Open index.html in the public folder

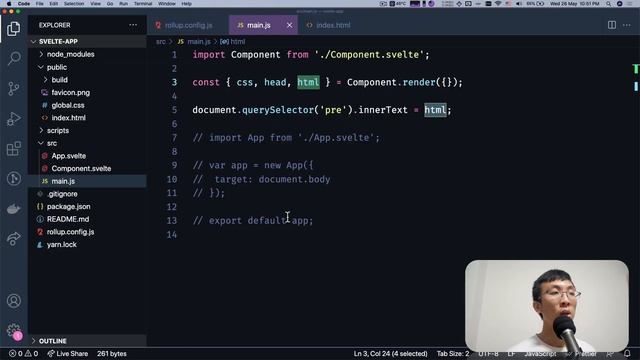87,118
